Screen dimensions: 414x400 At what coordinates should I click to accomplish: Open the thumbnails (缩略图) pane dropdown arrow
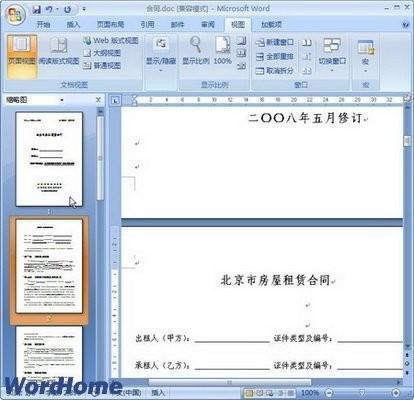click(62, 100)
